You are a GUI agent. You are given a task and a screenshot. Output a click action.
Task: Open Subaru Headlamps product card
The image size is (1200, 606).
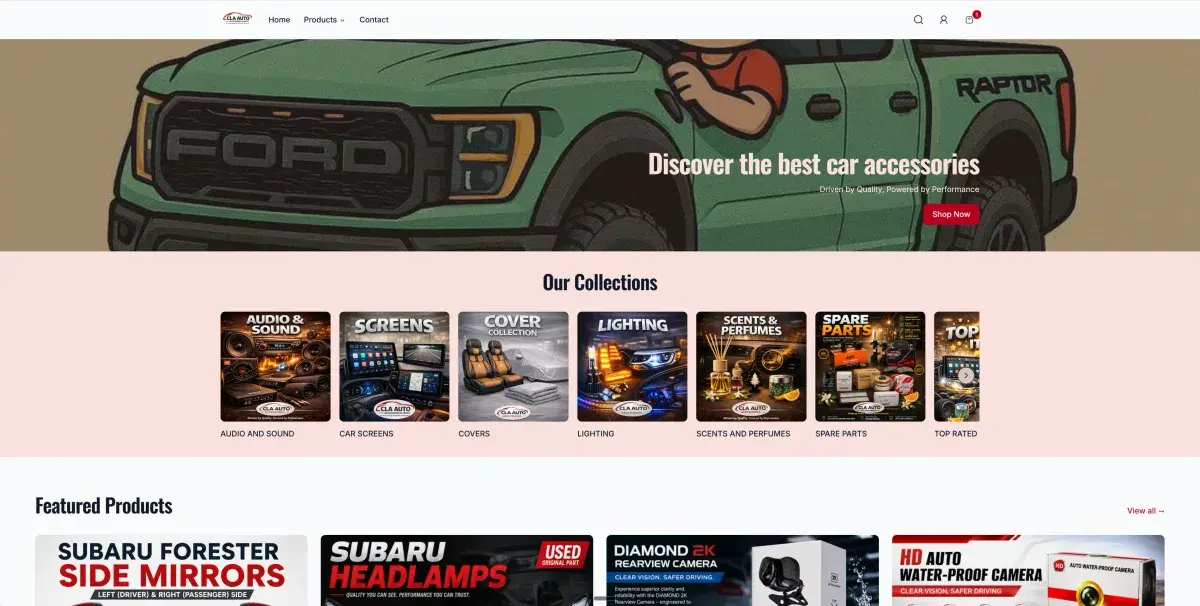457,570
